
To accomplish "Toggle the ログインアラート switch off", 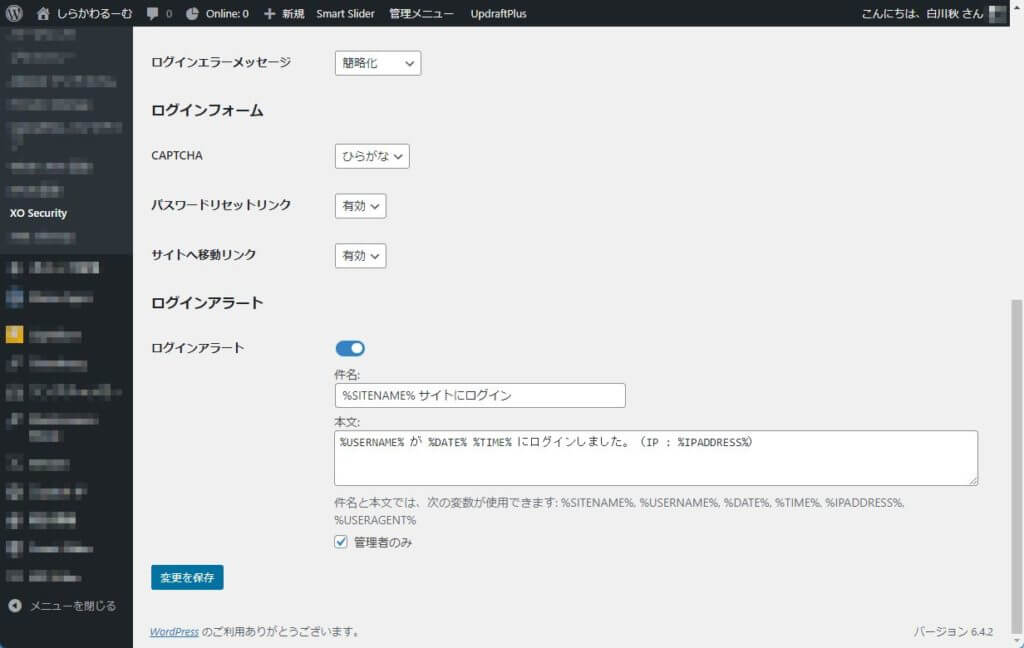I will 350,348.
